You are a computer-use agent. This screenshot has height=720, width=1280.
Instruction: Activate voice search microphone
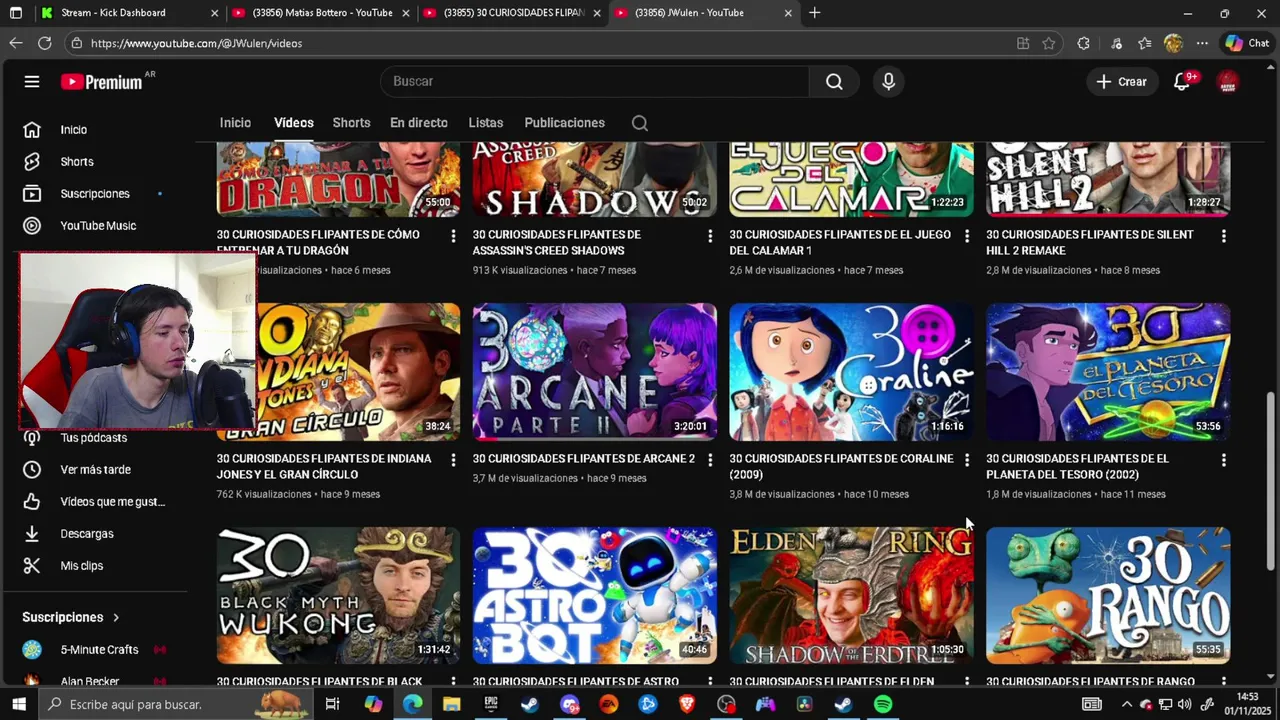(x=888, y=82)
